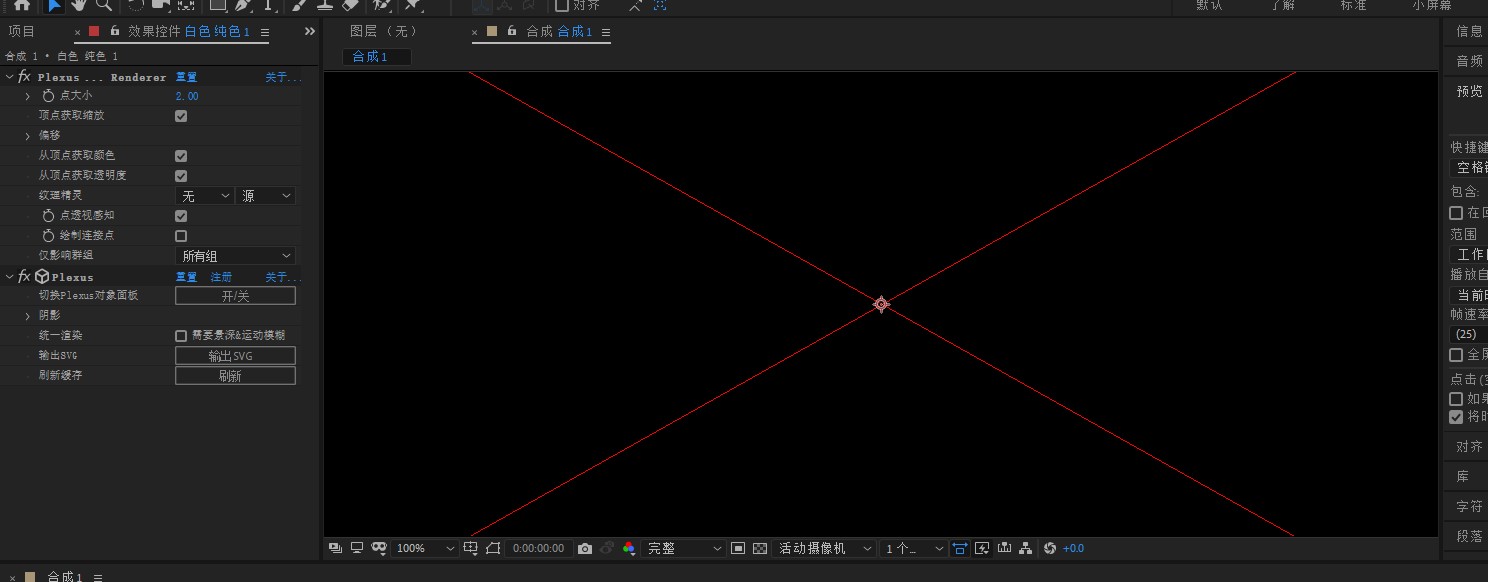Switch to the 项目 panel tab
The width and height of the screenshot is (1488, 582).
click(x=22, y=32)
